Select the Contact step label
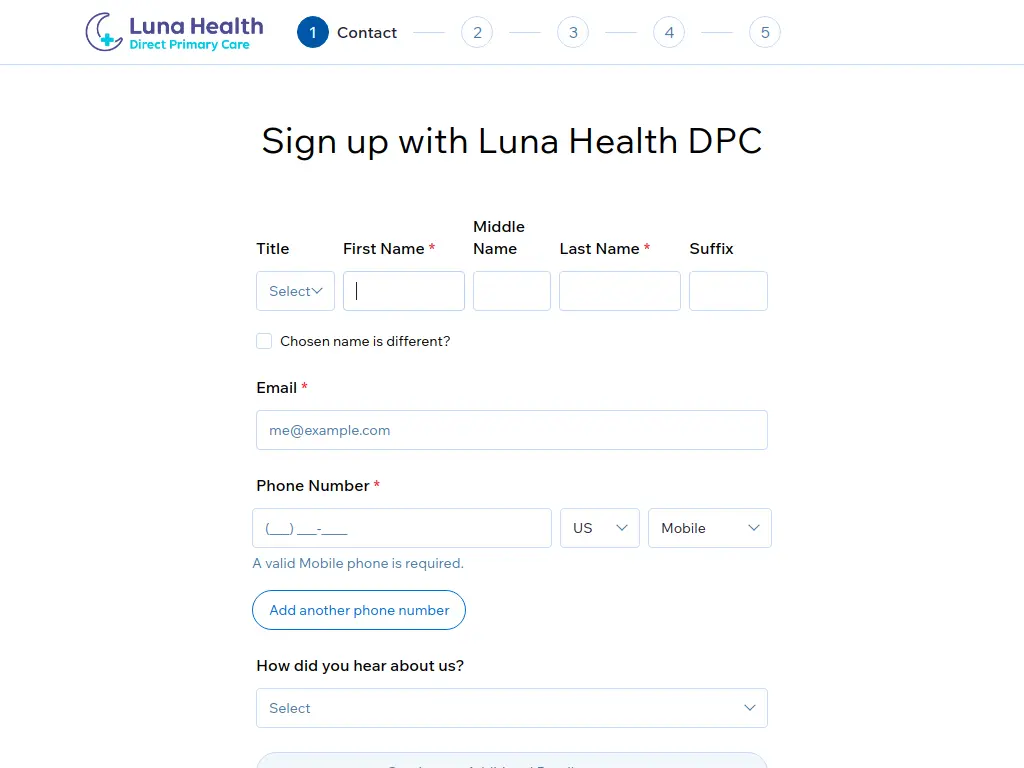 [367, 32]
